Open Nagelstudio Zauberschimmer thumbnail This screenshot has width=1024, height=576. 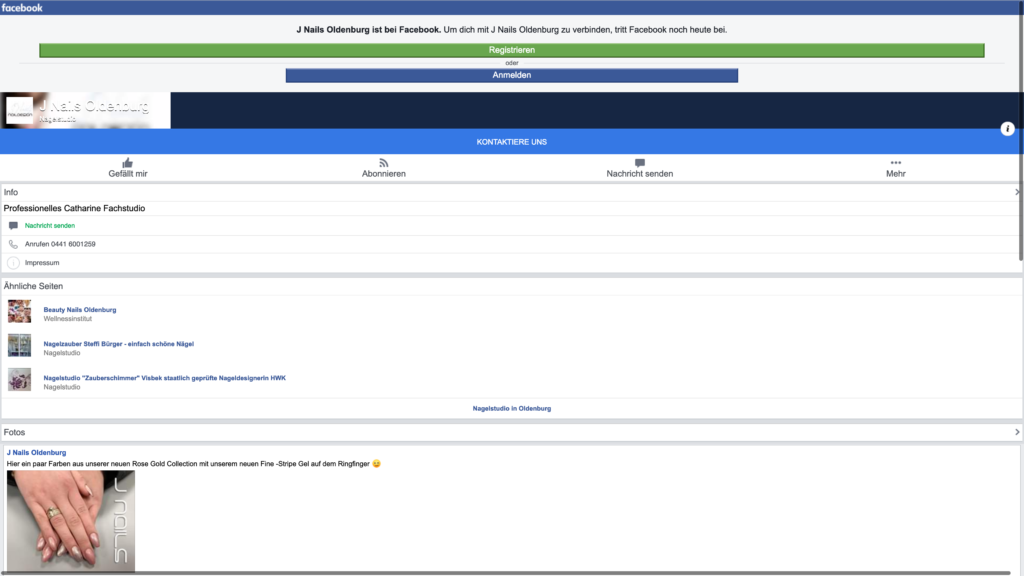[20, 379]
